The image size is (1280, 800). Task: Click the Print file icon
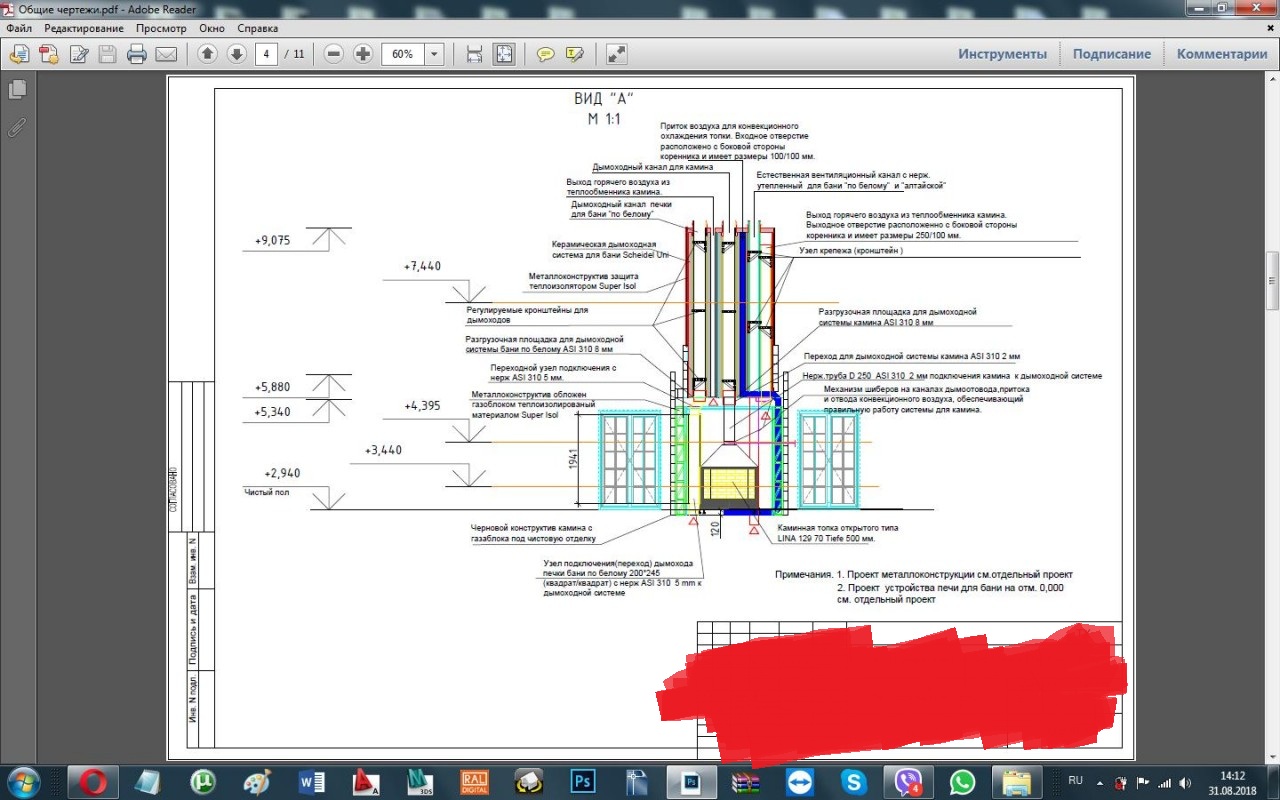[137, 54]
